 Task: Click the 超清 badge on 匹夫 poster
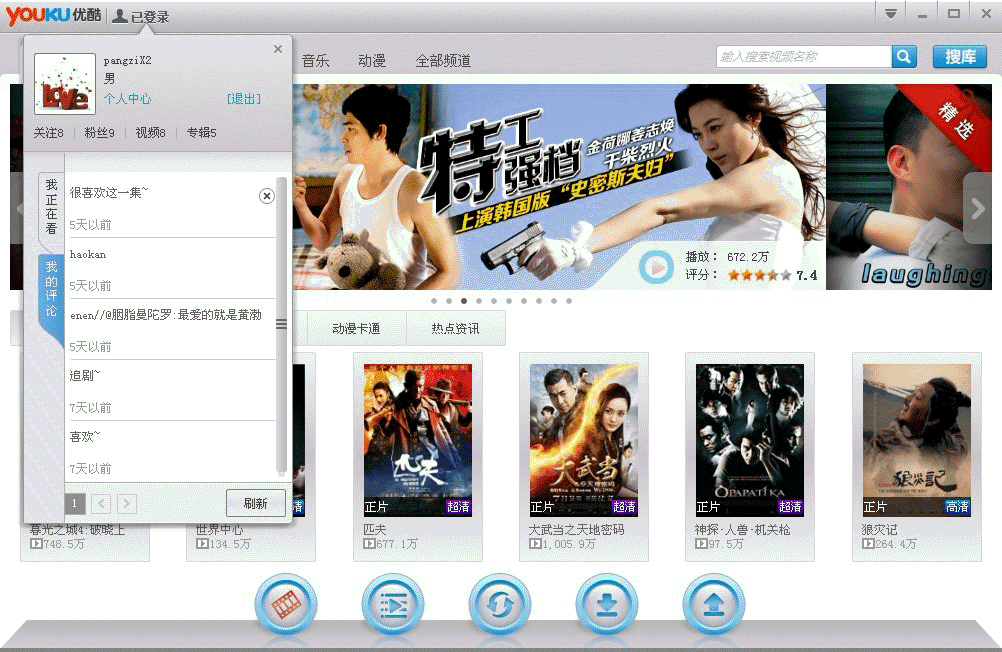458,507
